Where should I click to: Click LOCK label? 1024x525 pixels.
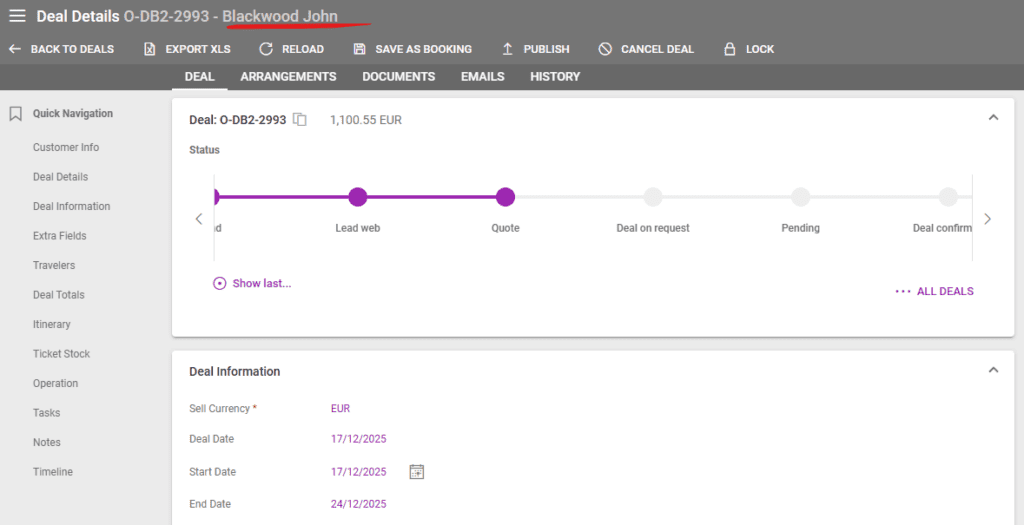point(760,49)
